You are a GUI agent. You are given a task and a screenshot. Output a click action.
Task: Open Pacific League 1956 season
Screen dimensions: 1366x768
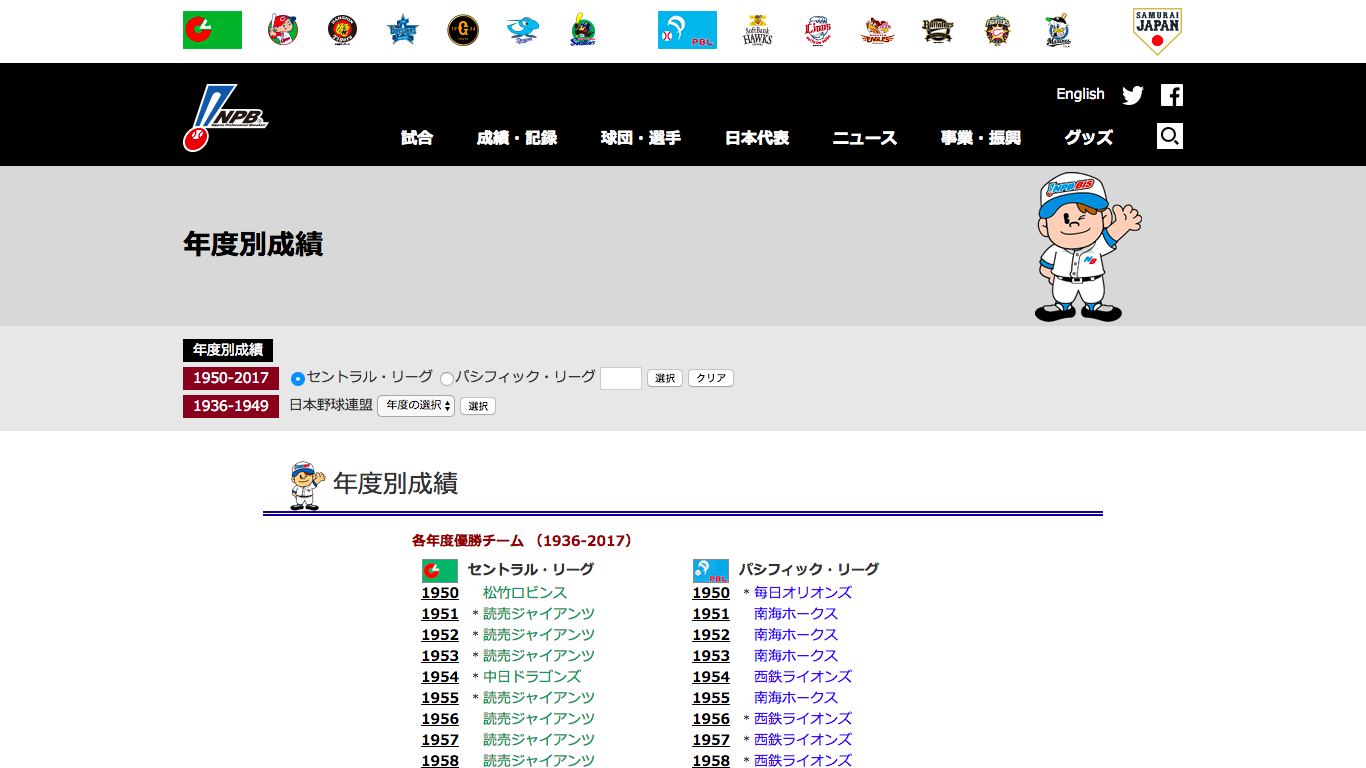click(711, 719)
